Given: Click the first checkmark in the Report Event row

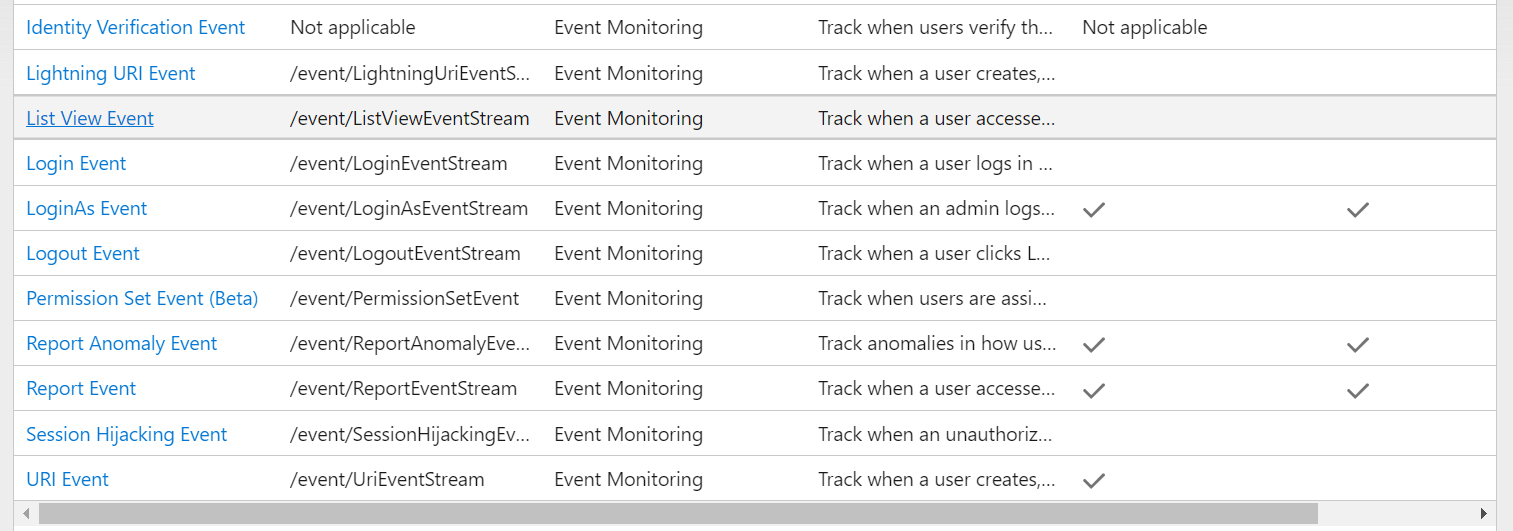Looking at the screenshot, I should click(1094, 390).
